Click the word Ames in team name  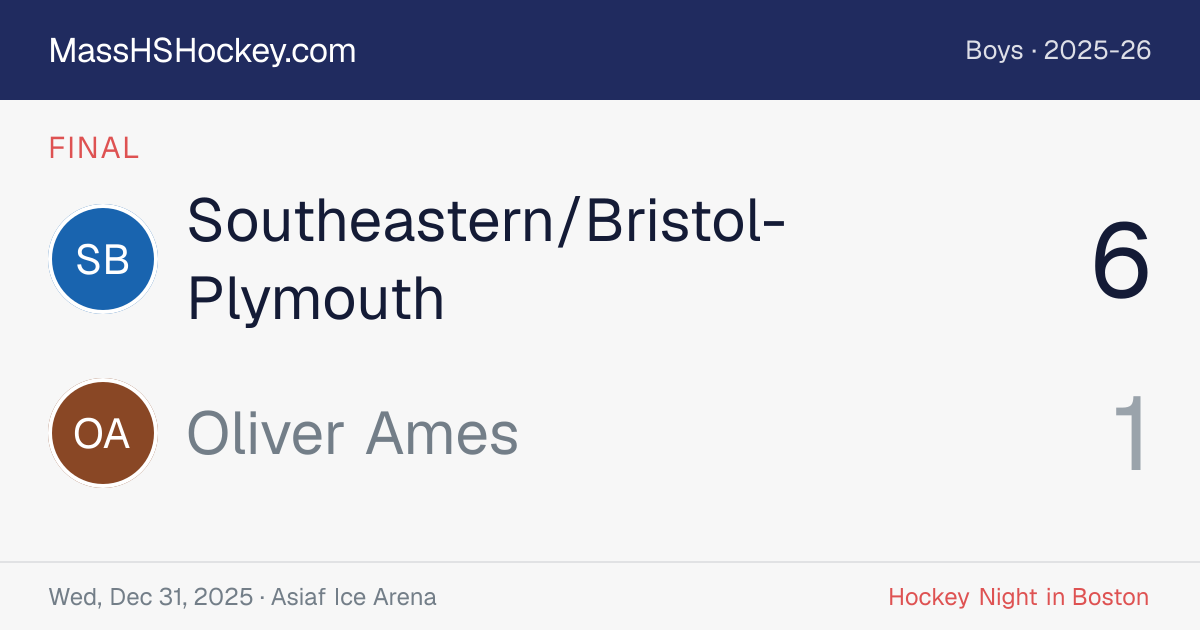coord(441,434)
